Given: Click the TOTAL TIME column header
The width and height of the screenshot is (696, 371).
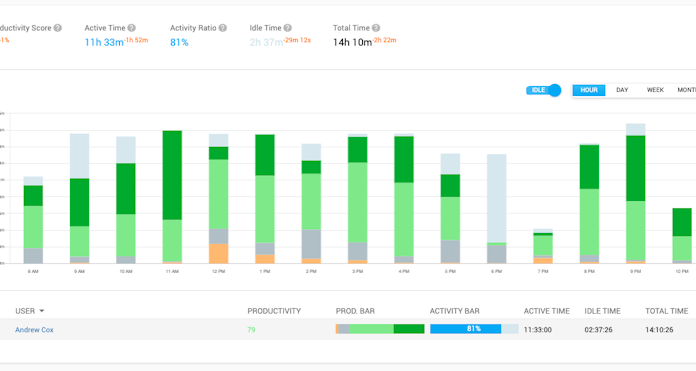Looking at the screenshot, I should click(667, 311).
